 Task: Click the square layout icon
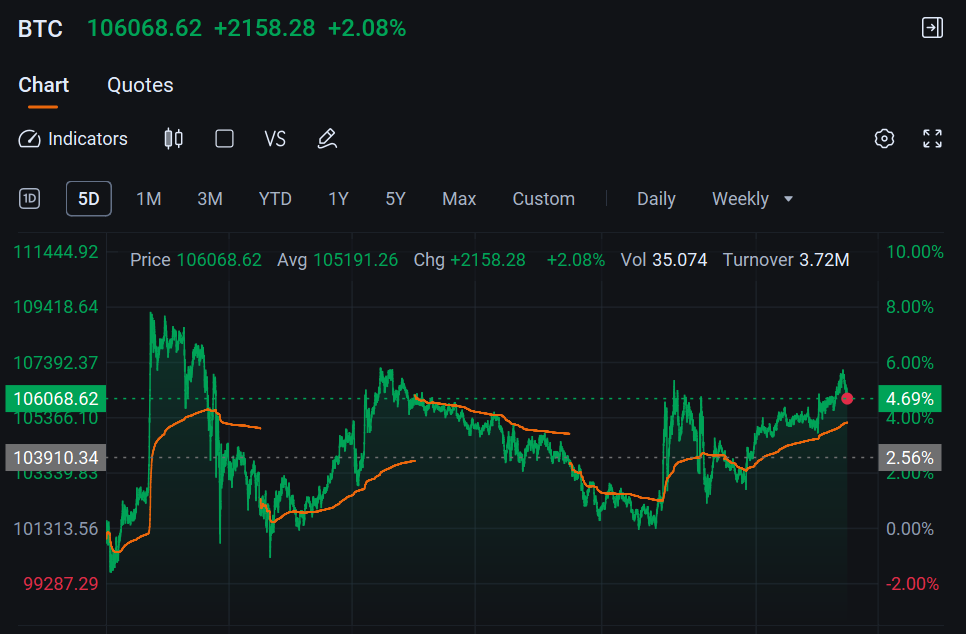pos(224,139)
